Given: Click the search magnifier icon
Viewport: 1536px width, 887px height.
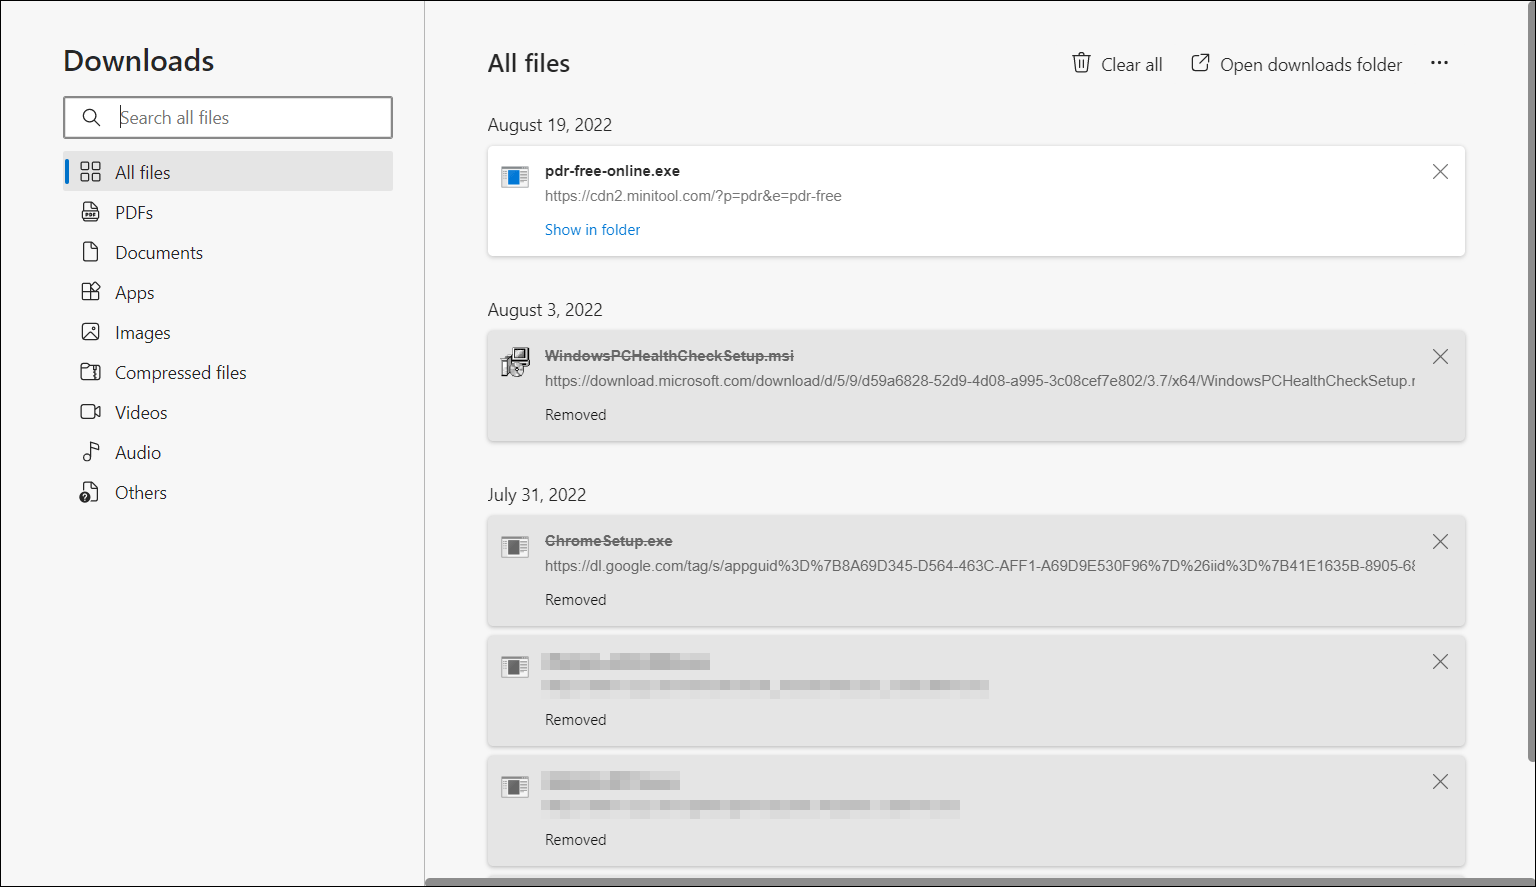Looking at the screenshot, I should (91, 118).
